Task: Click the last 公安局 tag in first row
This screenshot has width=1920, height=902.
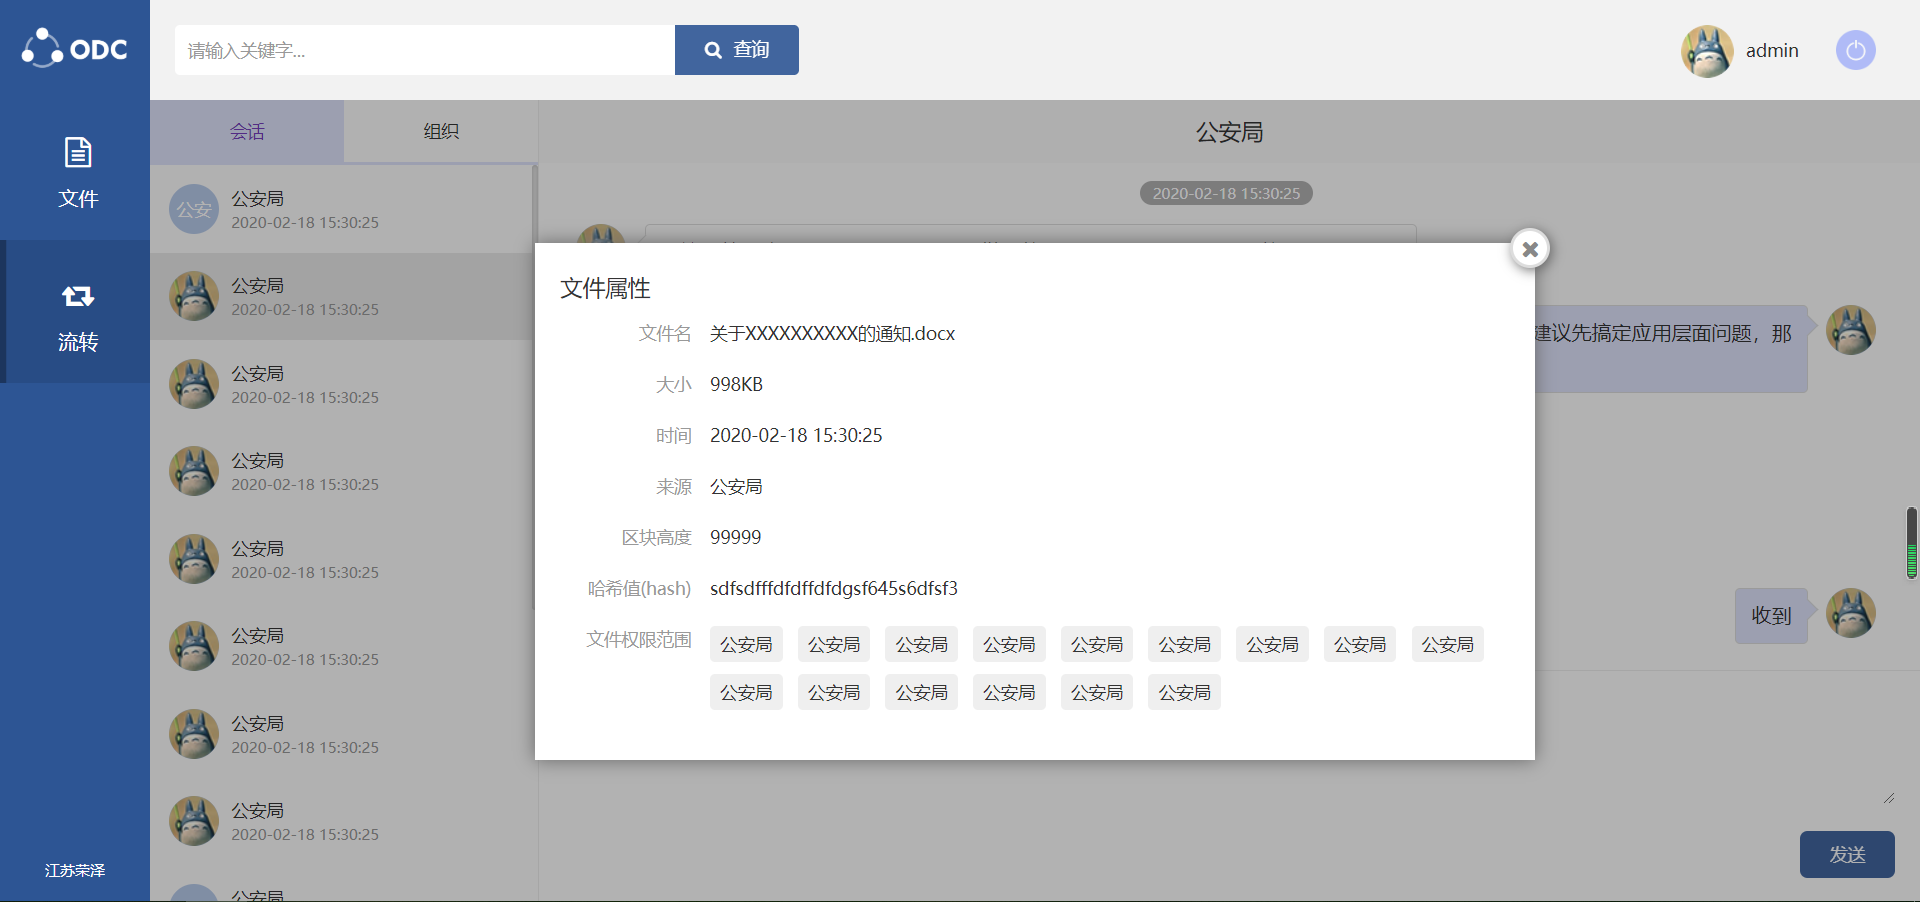Action: point(1447,645)
